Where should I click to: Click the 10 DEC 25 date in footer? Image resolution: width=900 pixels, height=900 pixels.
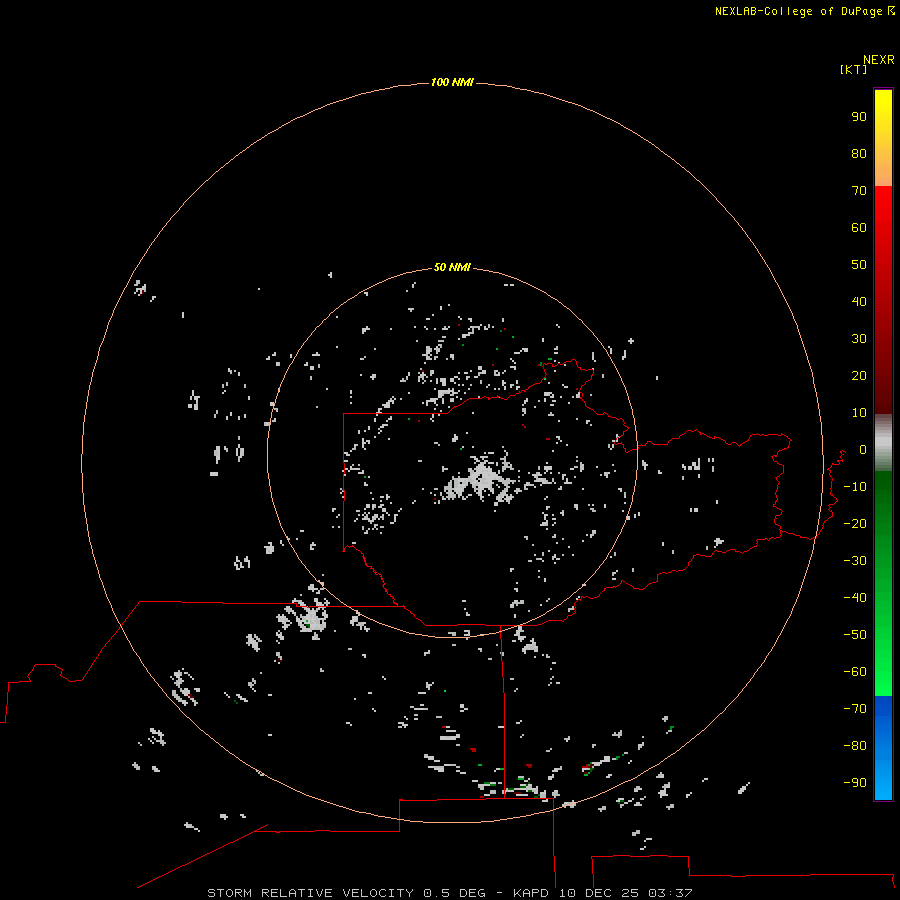click(x=600, y=893)
